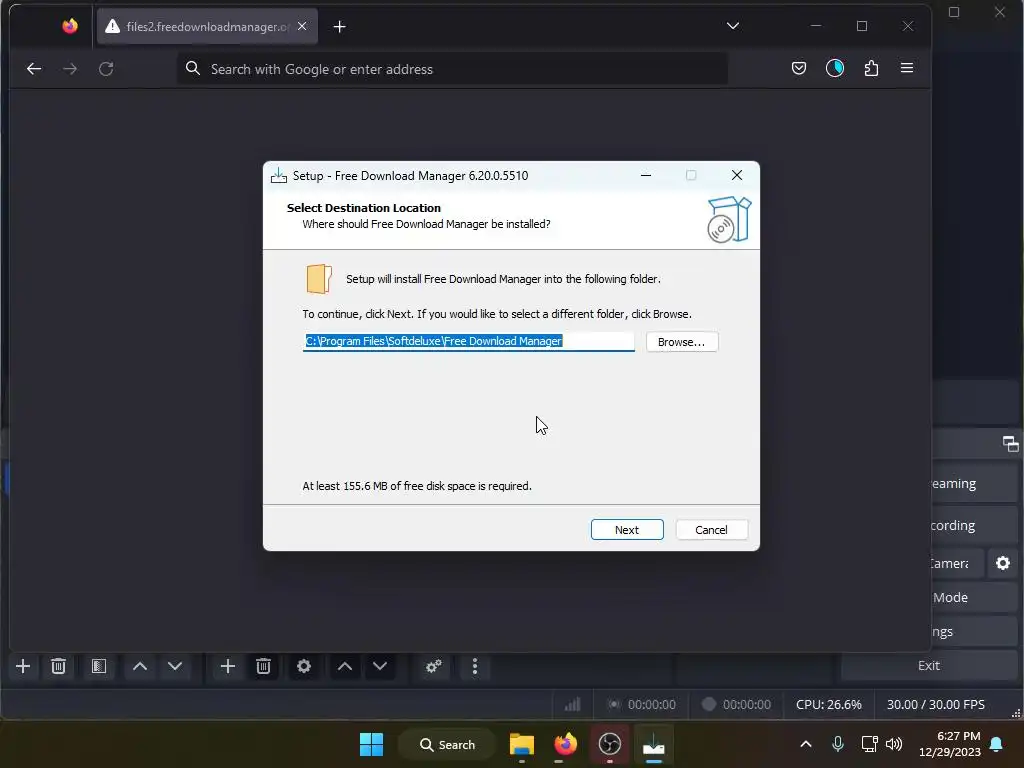The image size is (1024, 768).
Task: Open OBS Settings button
Action: tap(974, 632)
